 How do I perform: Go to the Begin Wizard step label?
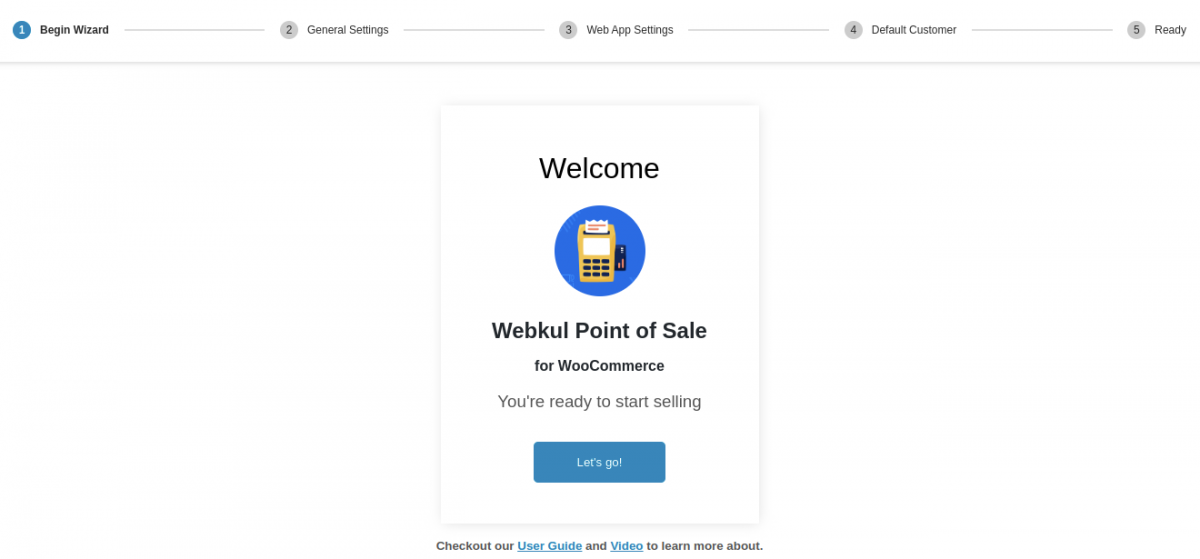(74, 30)
